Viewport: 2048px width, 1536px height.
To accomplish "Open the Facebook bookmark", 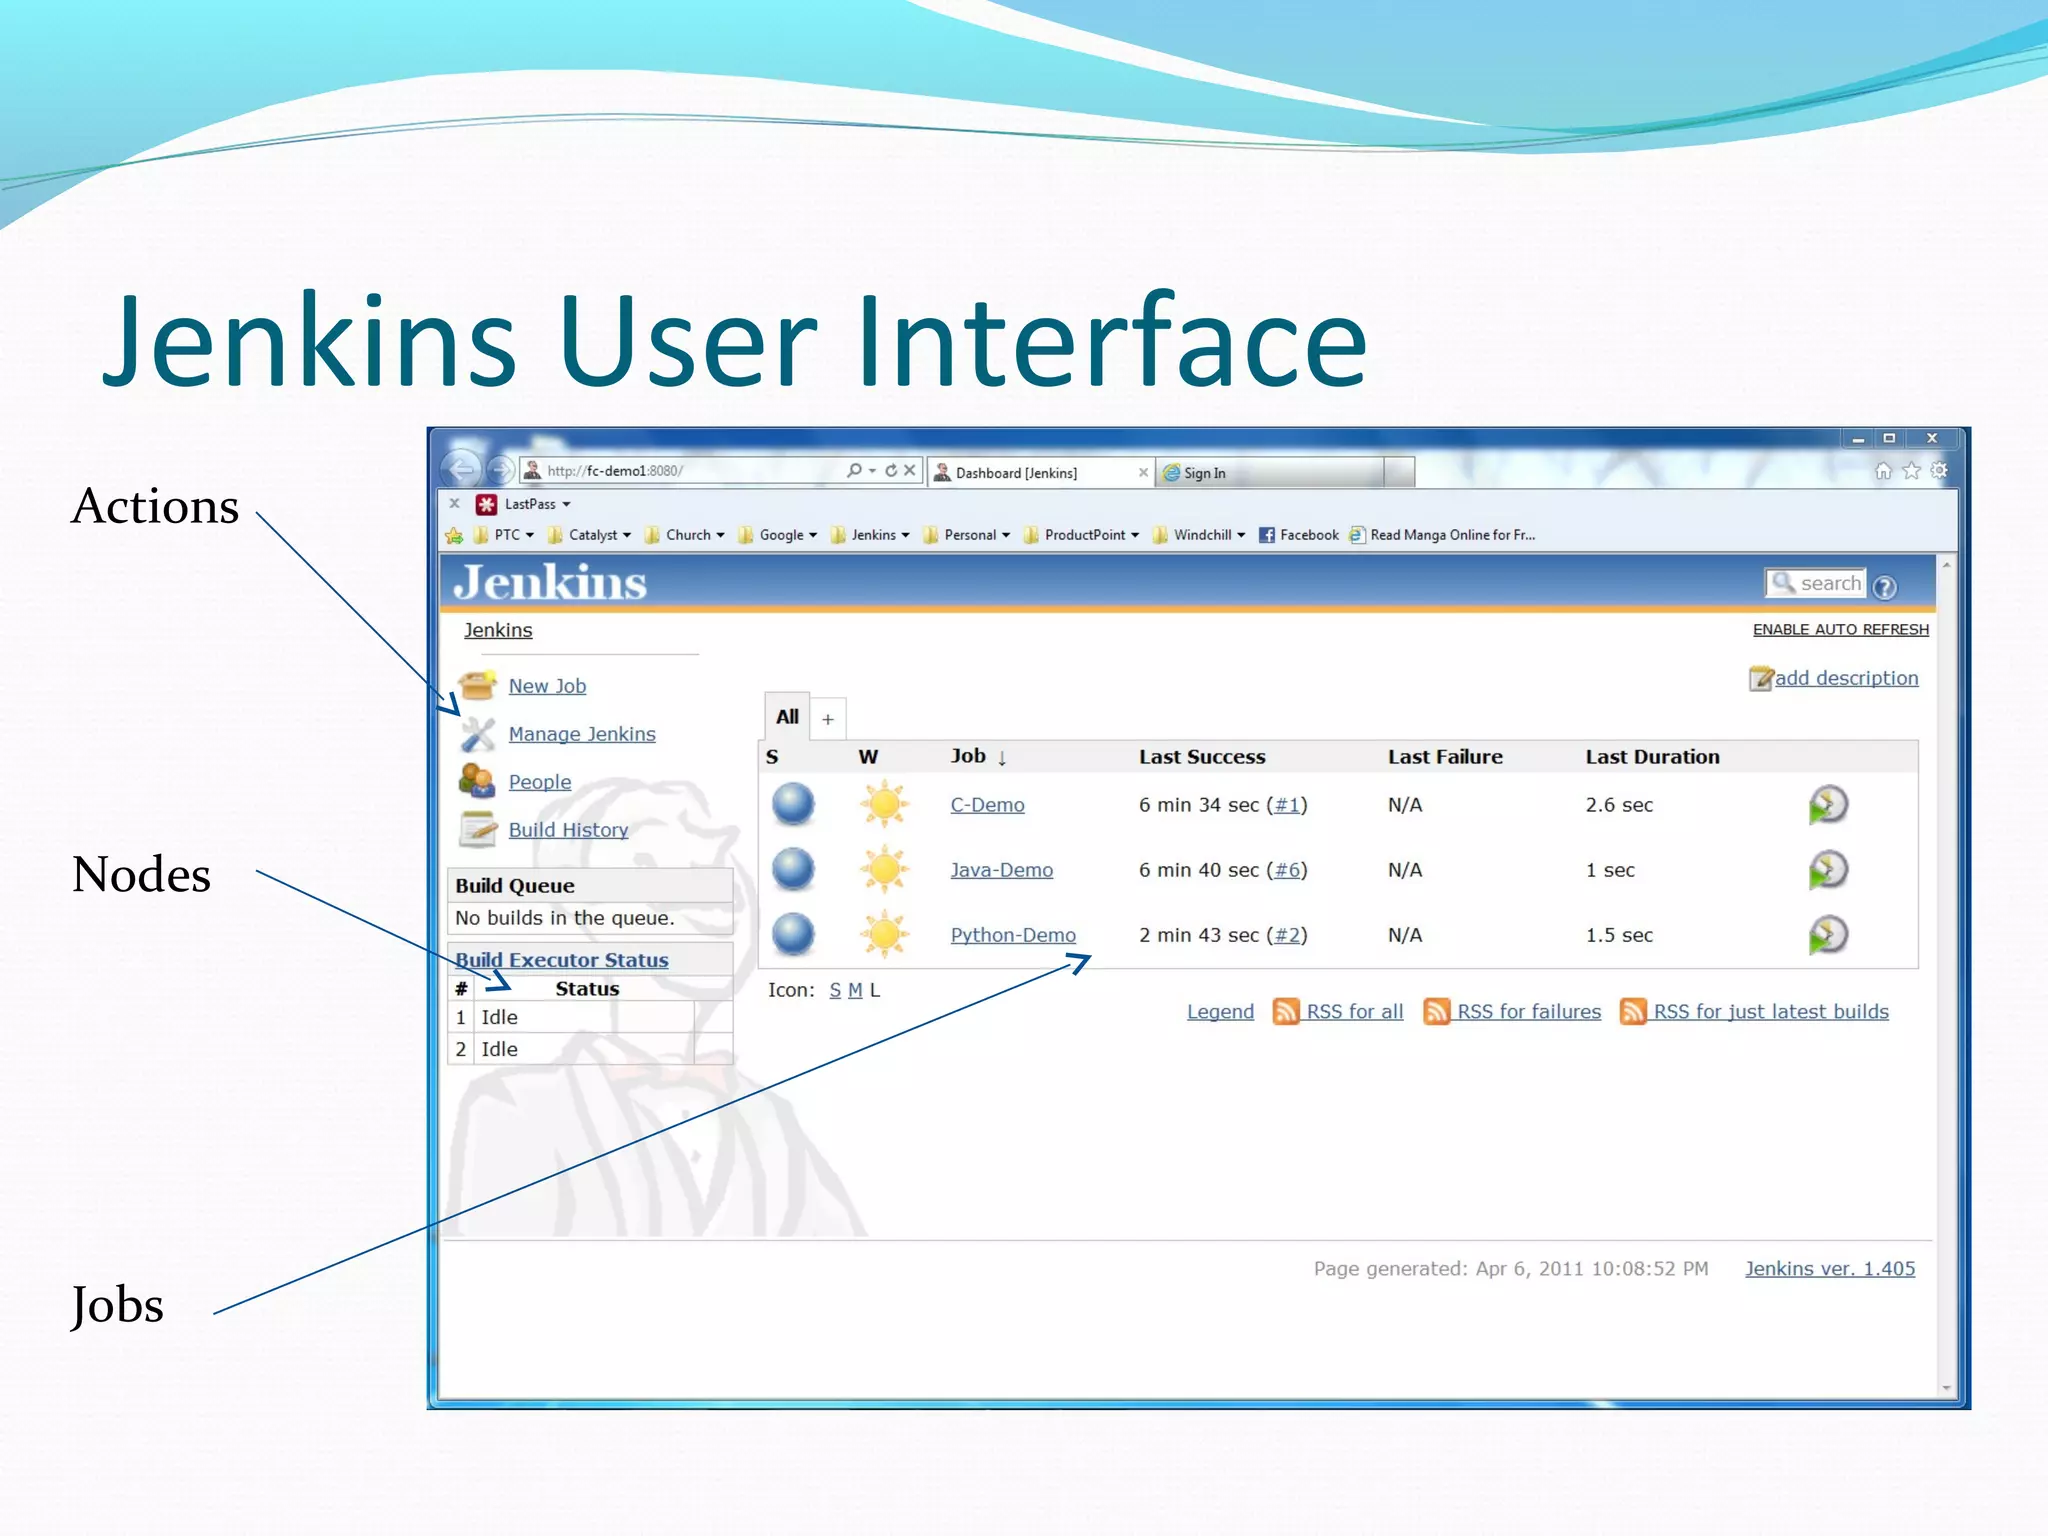I will coord(1298,535).
